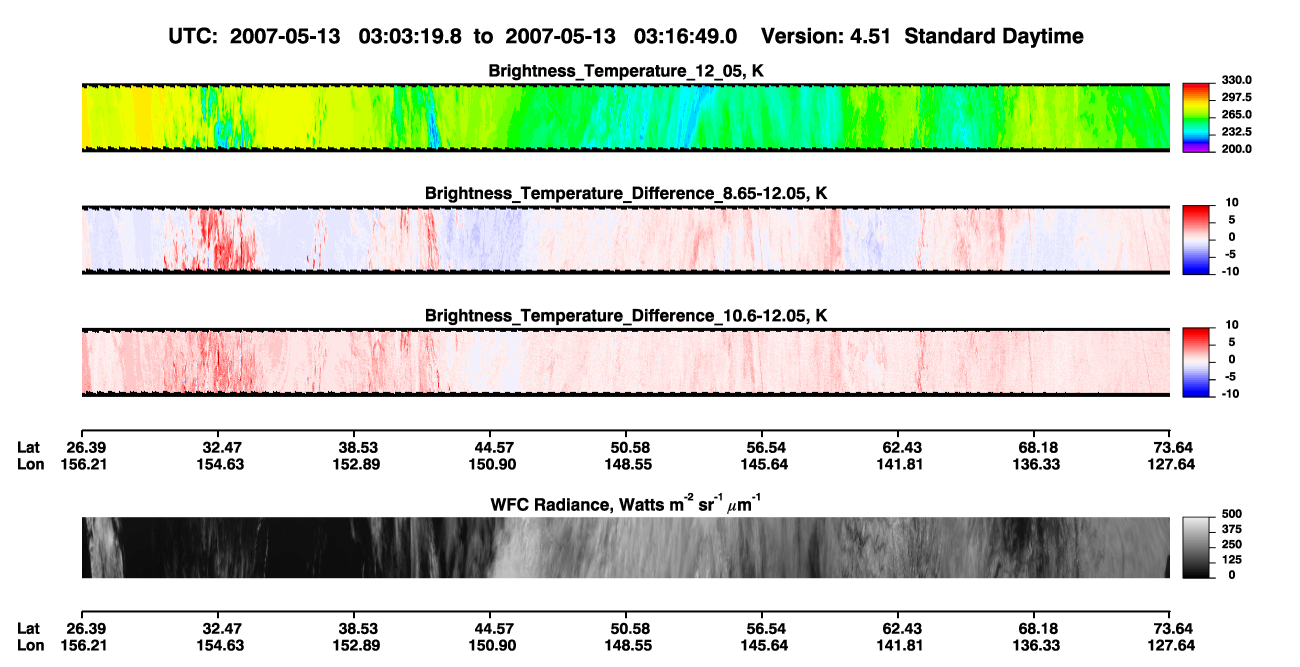
Task: Click the 232.5 colorbar tick label
Action: click(1236, 132)
